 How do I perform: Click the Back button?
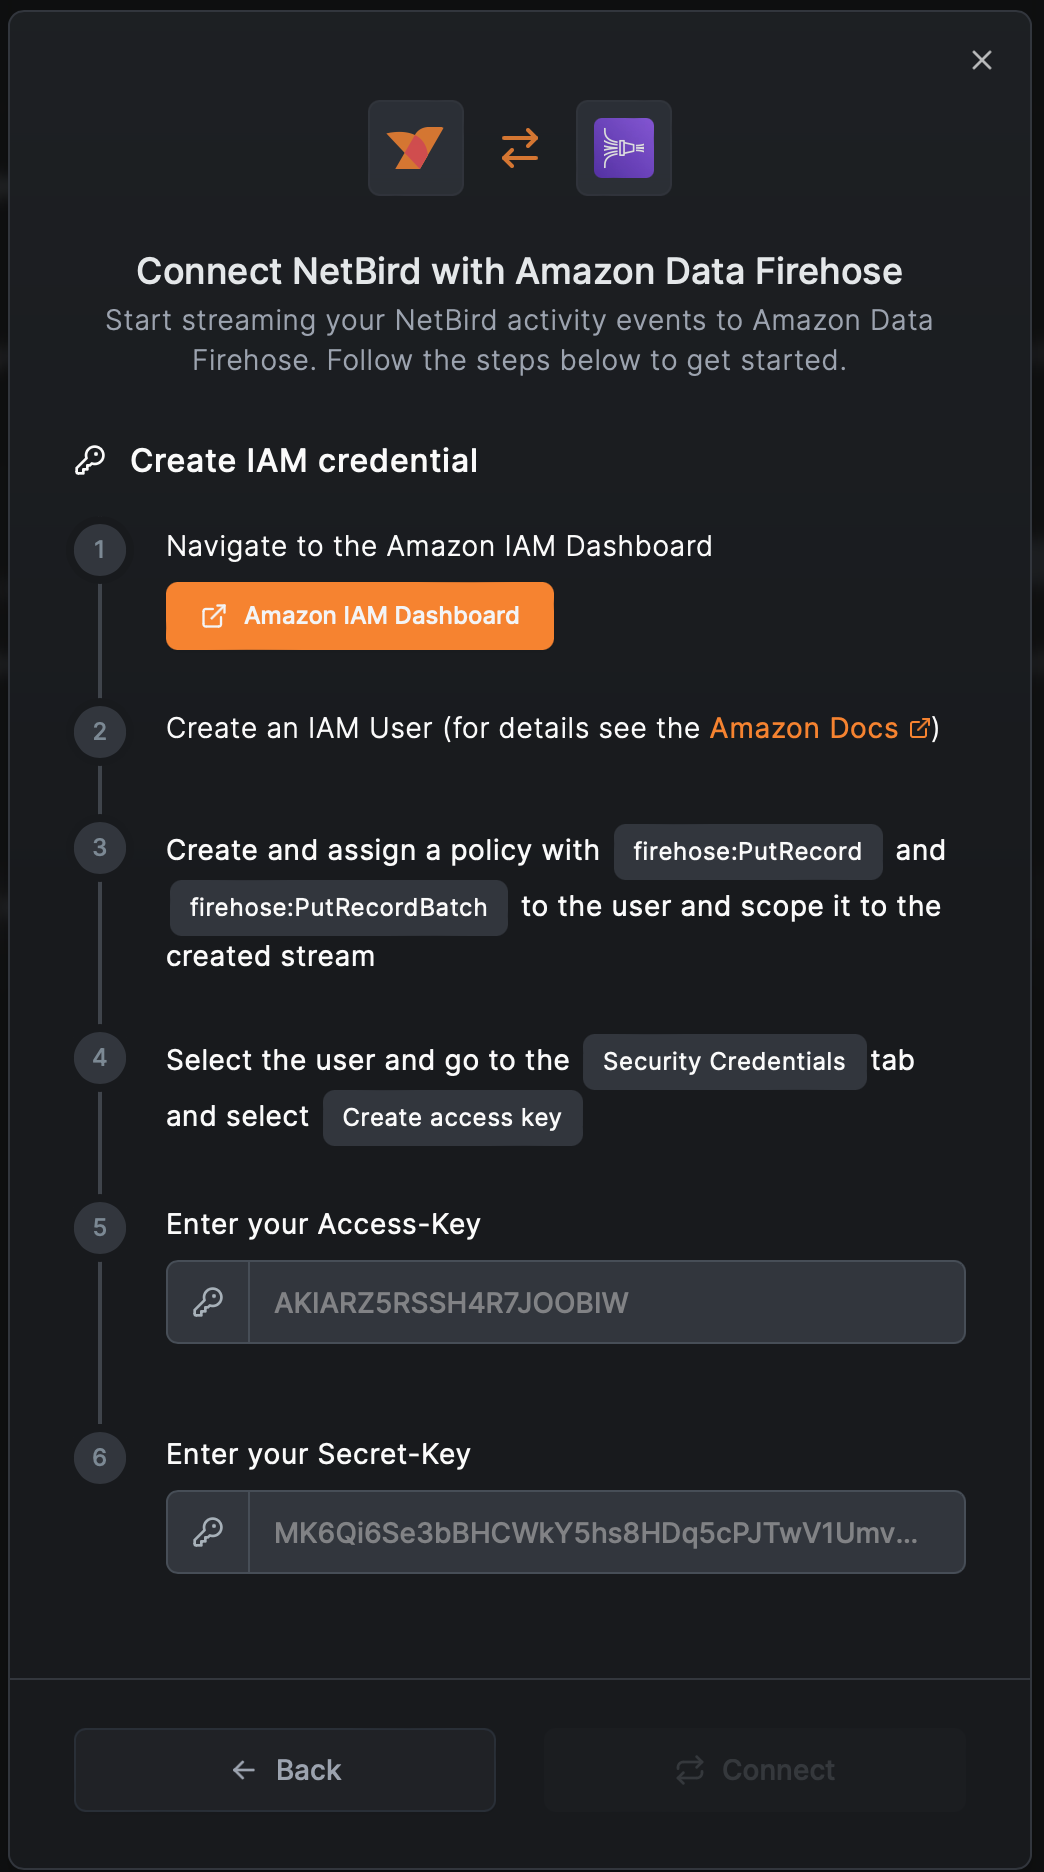point(284,1769)
